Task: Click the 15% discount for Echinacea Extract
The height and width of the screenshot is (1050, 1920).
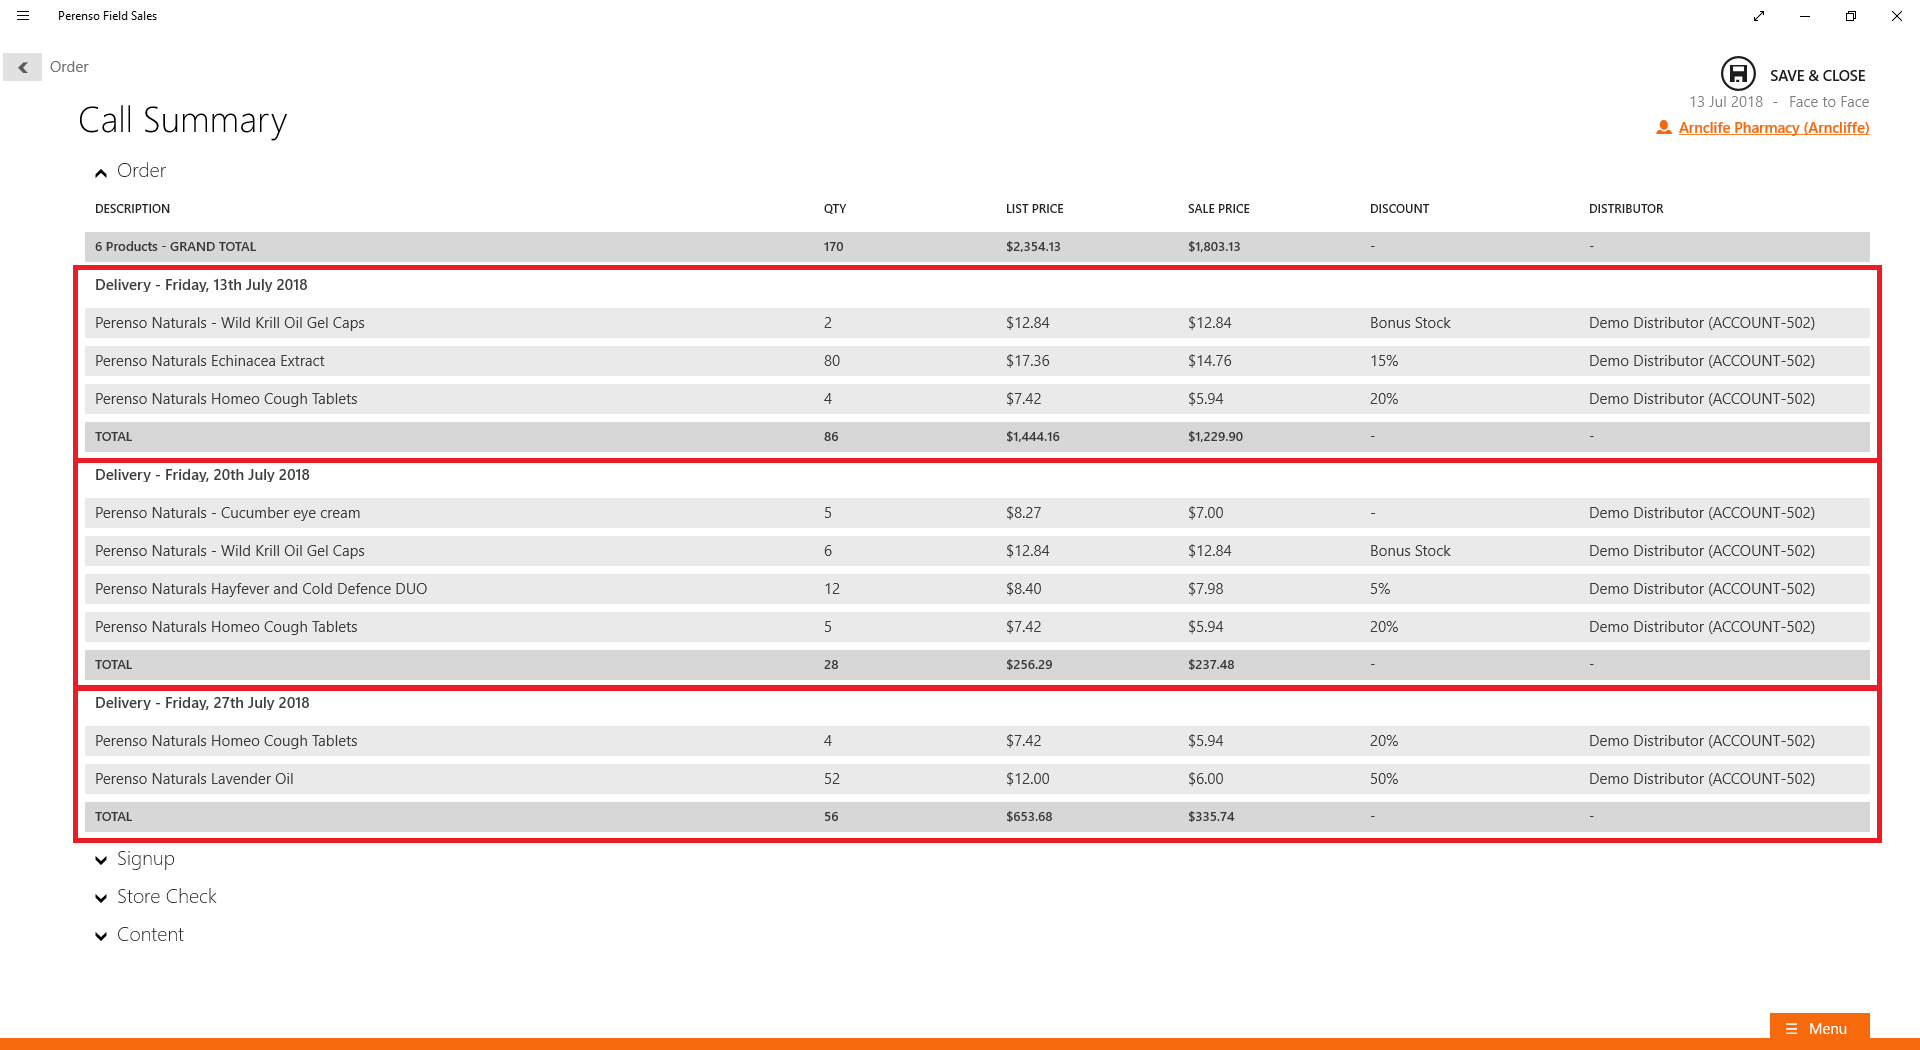Action: point(1384,361)
